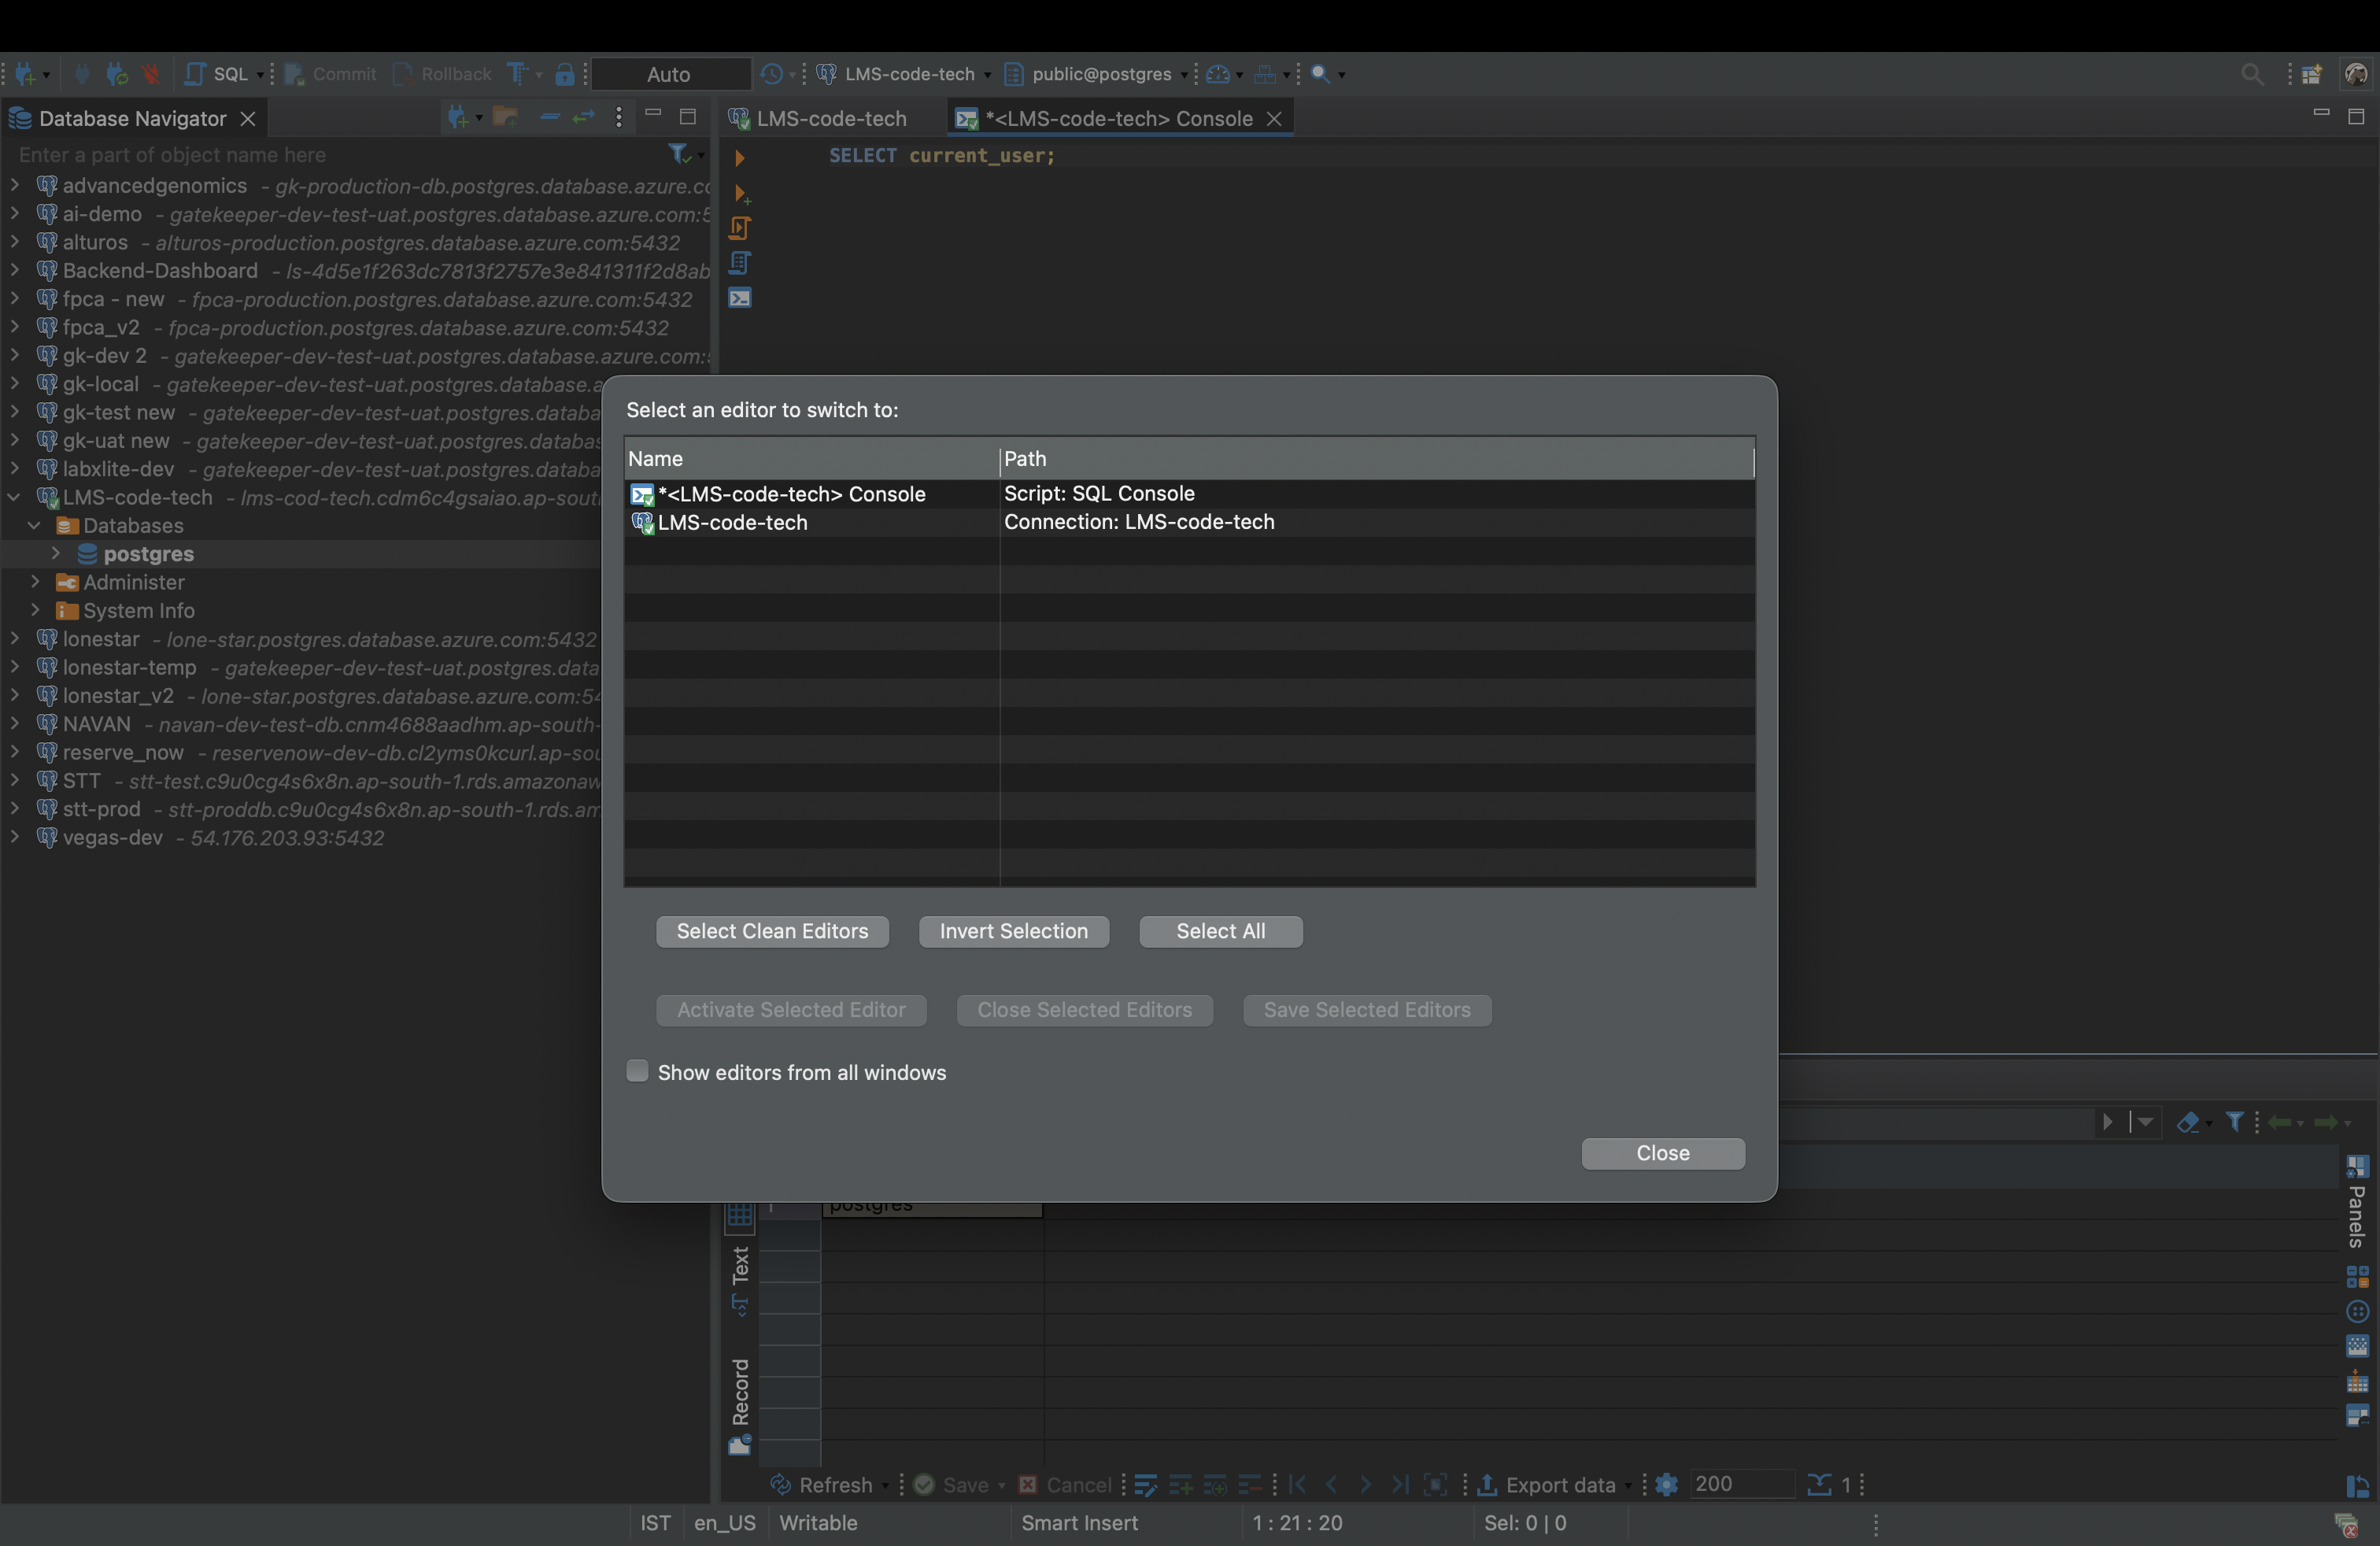
Task: Click the filter icon in Database Navigator
Action: (x=679, y=154)
